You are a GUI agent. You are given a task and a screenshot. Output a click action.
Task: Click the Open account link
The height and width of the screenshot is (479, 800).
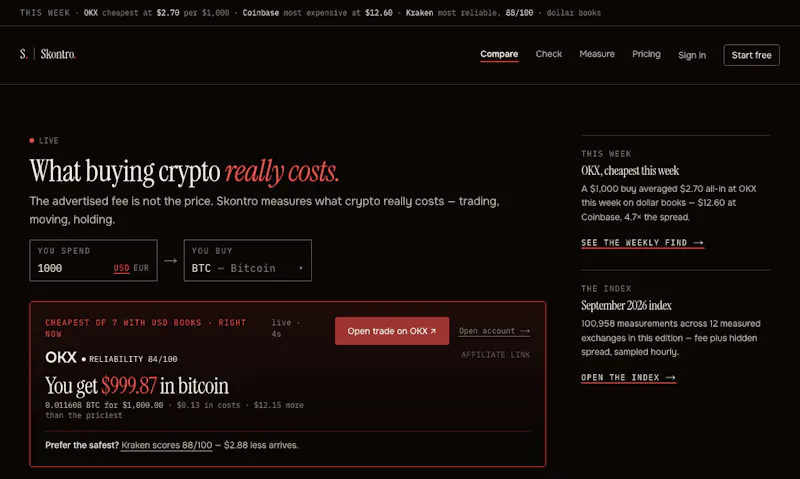point(494,331)
